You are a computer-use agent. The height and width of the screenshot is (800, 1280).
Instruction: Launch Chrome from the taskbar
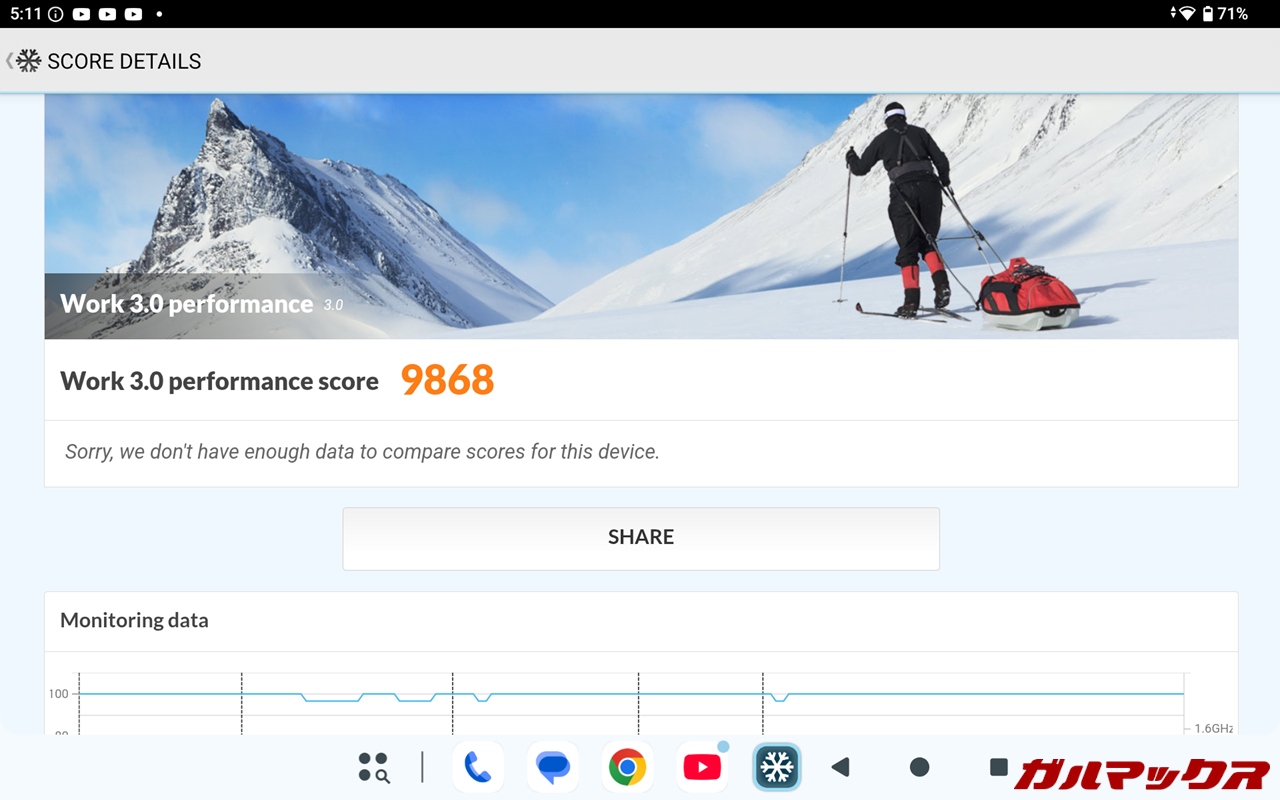pos(627,767)
